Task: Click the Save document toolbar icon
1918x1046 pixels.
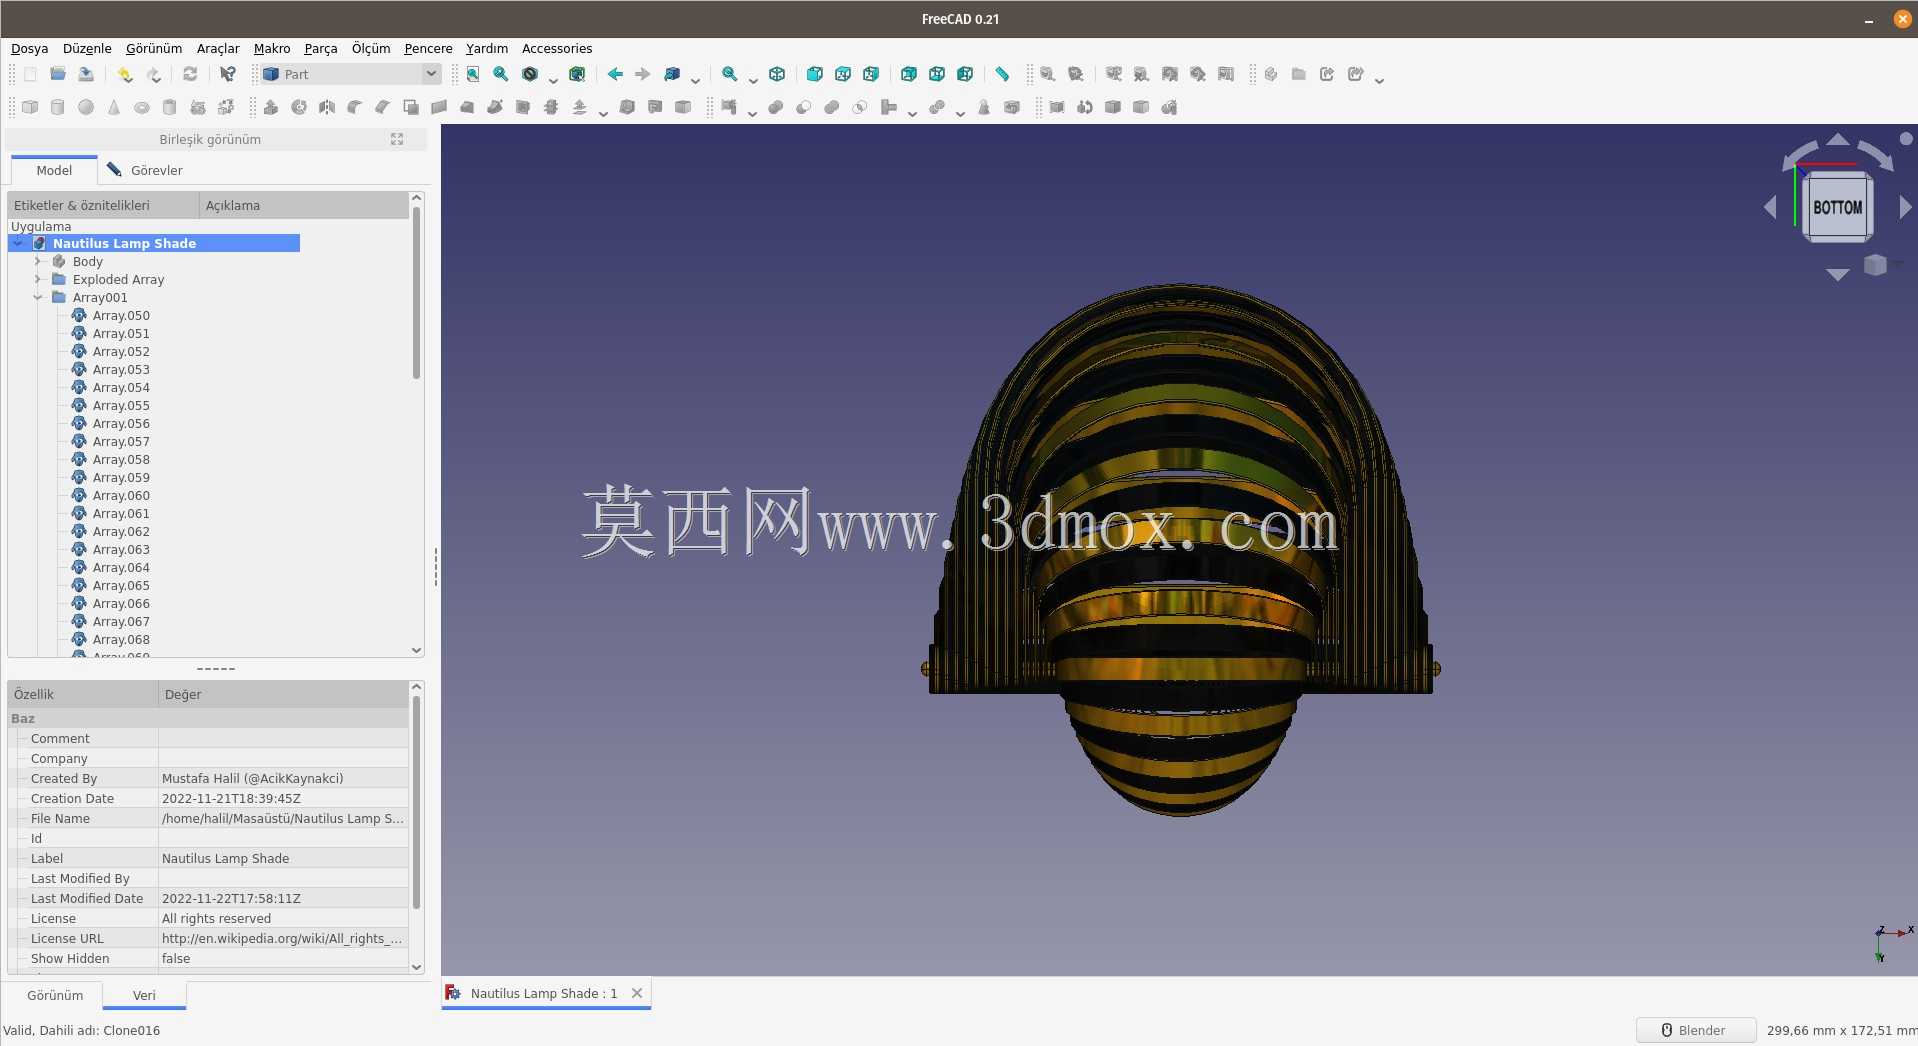Action: coord(86,74)
